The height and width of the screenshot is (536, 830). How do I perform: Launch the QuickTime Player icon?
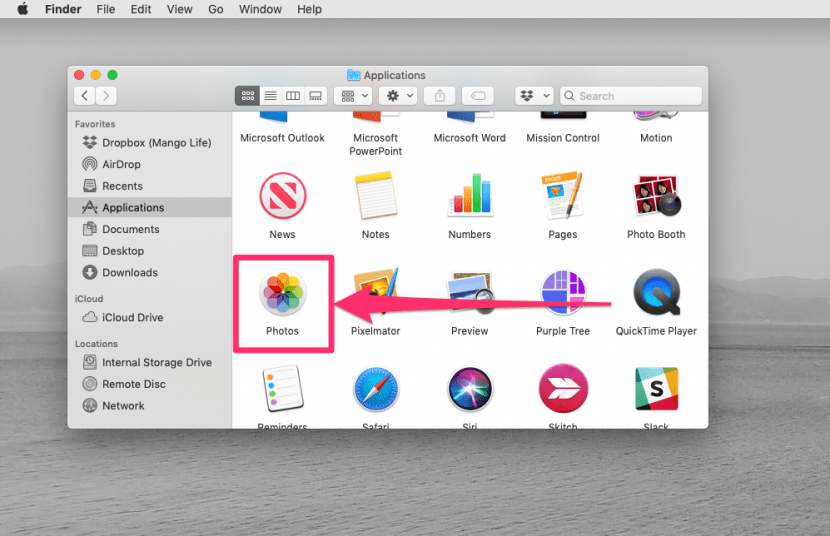click(656, 292)
